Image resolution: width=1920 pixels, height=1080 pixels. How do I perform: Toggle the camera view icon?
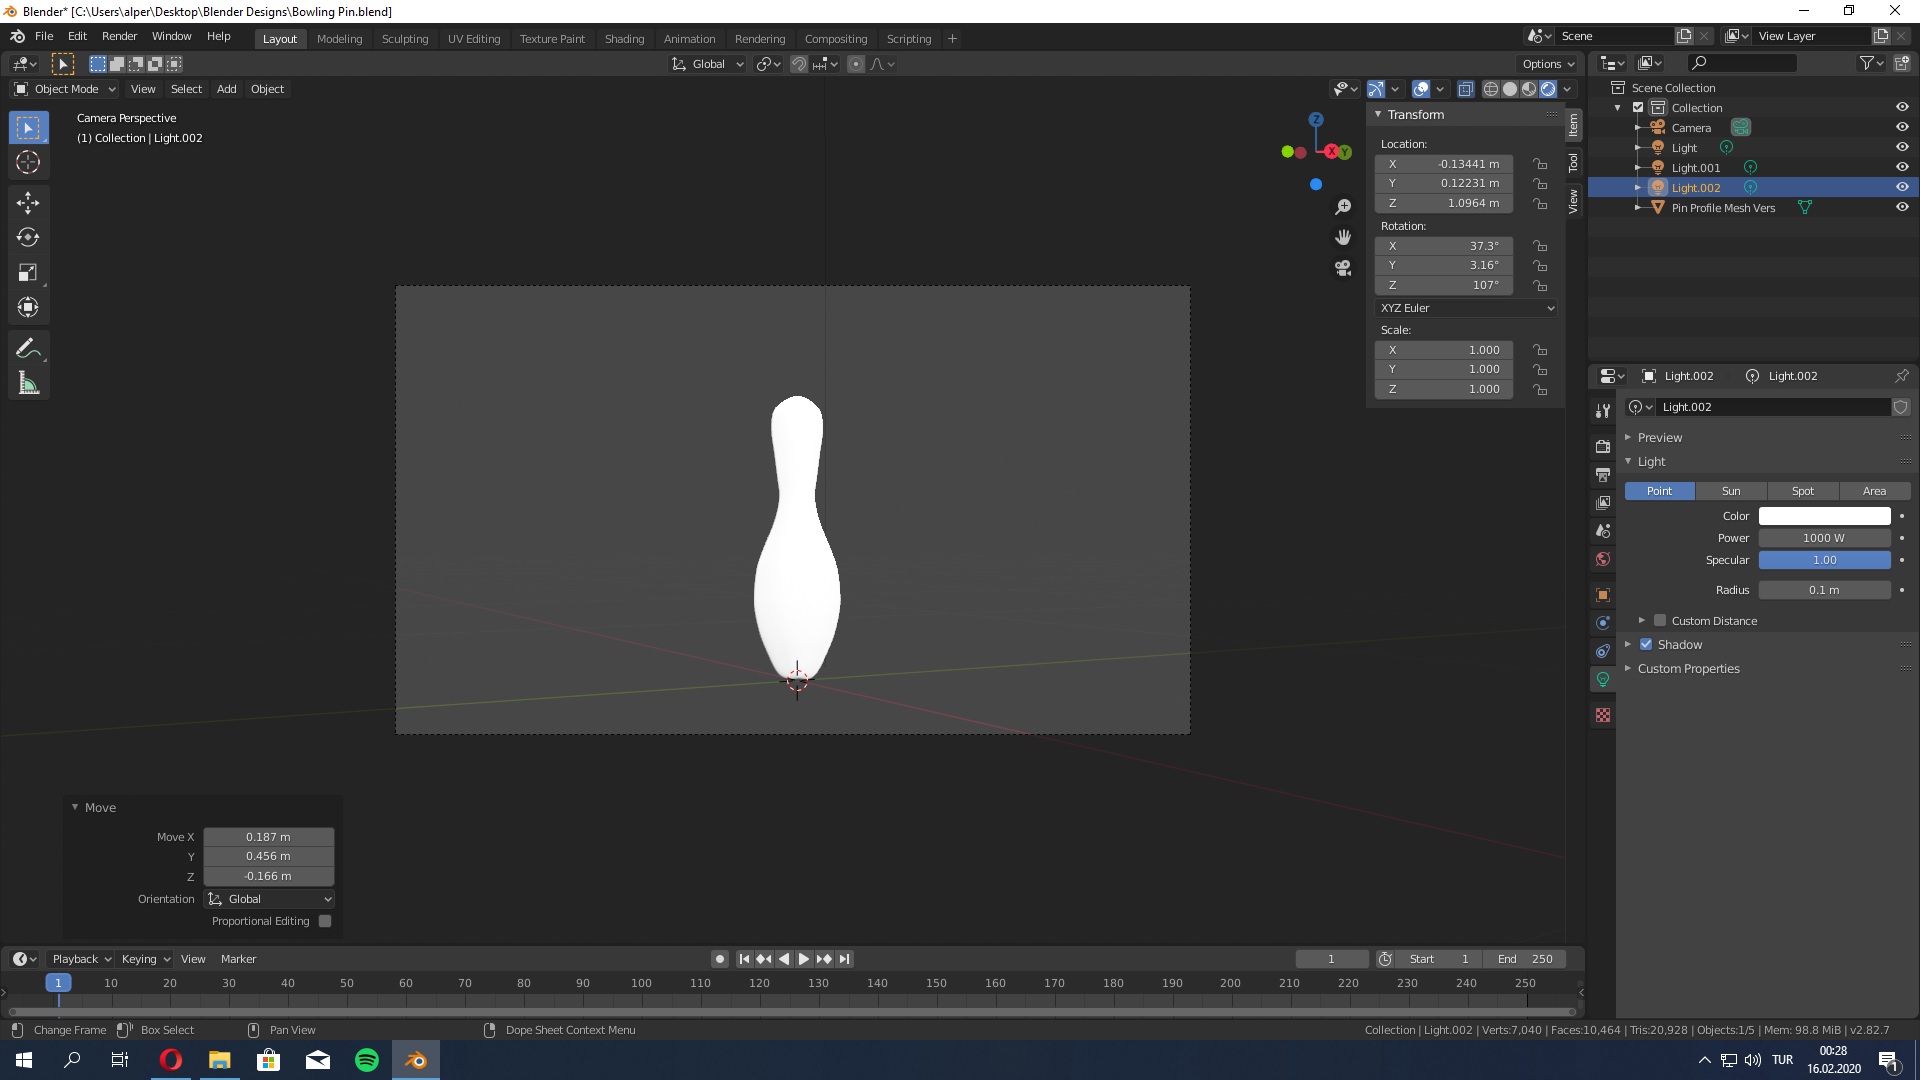(1343, 268)
